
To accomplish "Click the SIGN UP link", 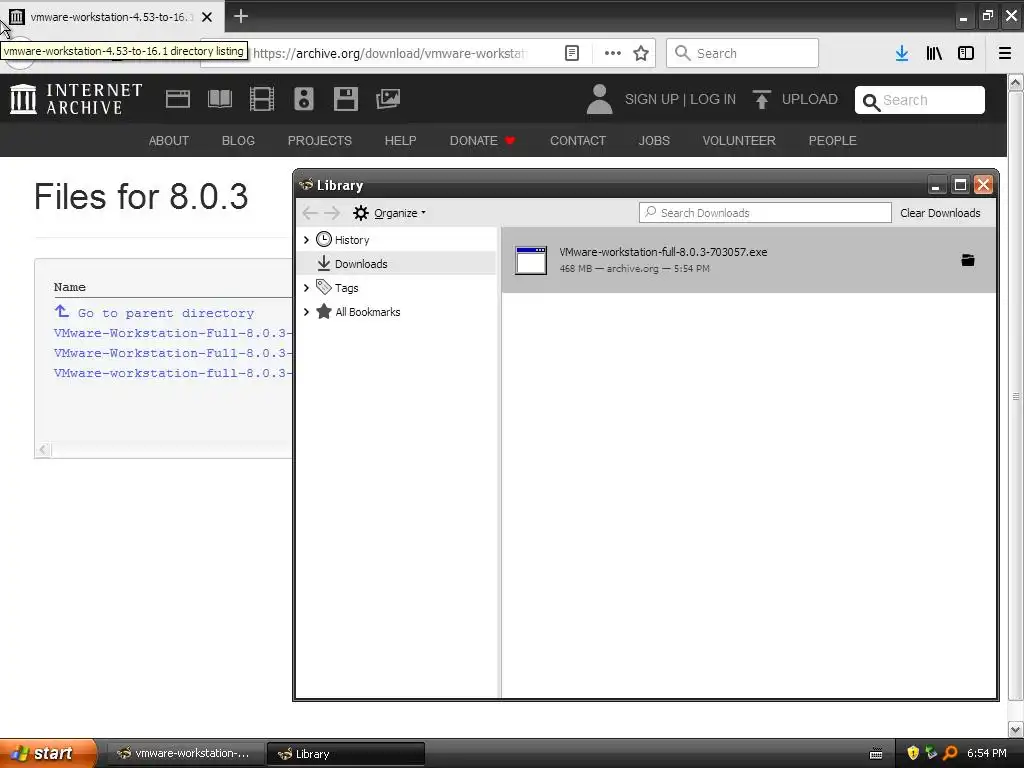I will pos(651,99).
